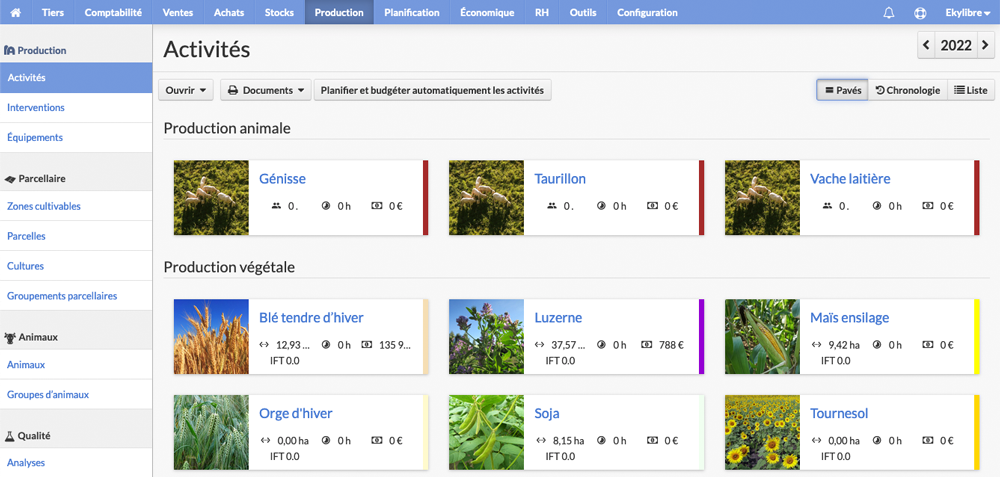Click the time icon on Maïs ensilage tile
This screenshot has height=477, width=1000.
coord(877,345)
